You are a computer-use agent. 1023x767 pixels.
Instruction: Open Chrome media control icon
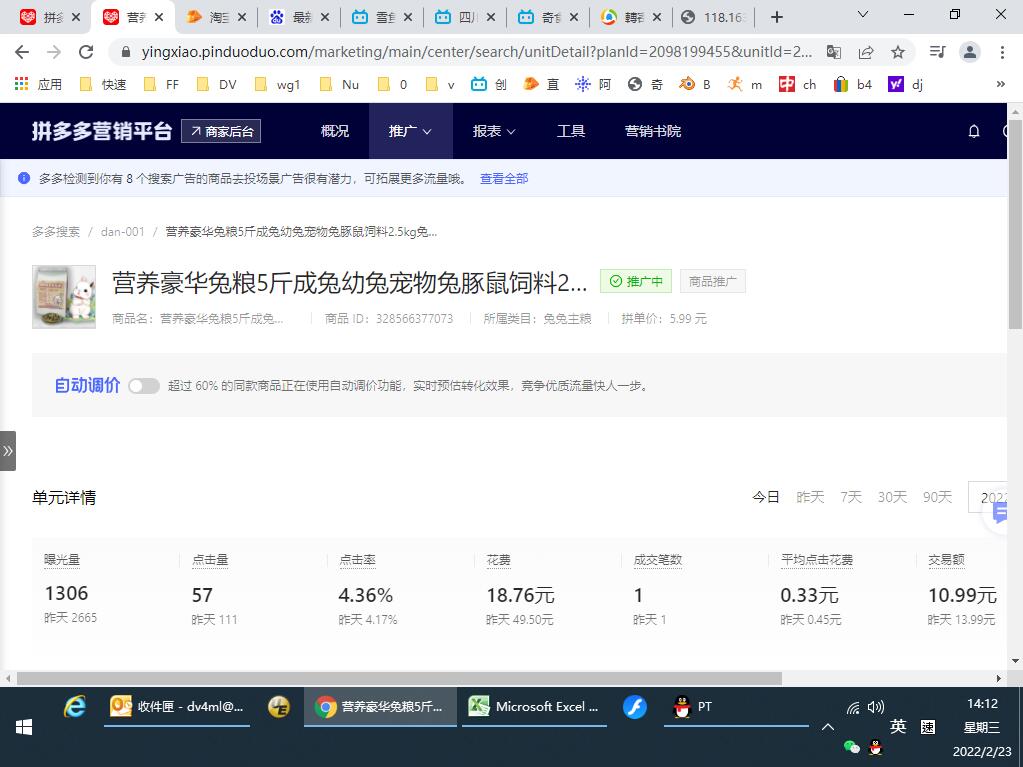click(938, 52)
